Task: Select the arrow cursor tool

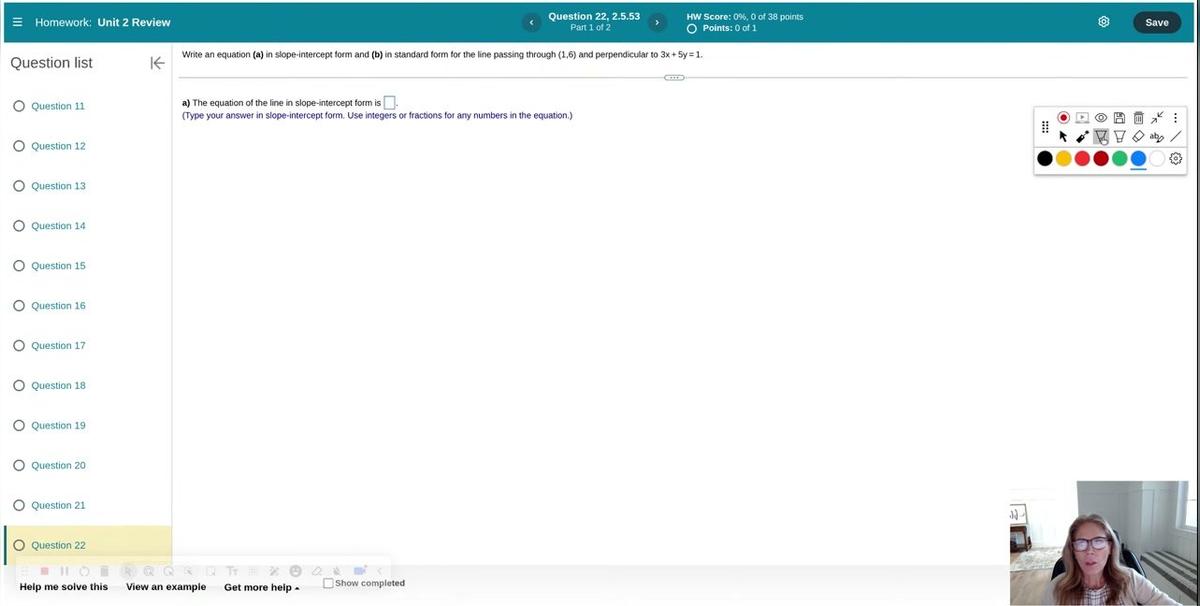Action: point(1064,137)
